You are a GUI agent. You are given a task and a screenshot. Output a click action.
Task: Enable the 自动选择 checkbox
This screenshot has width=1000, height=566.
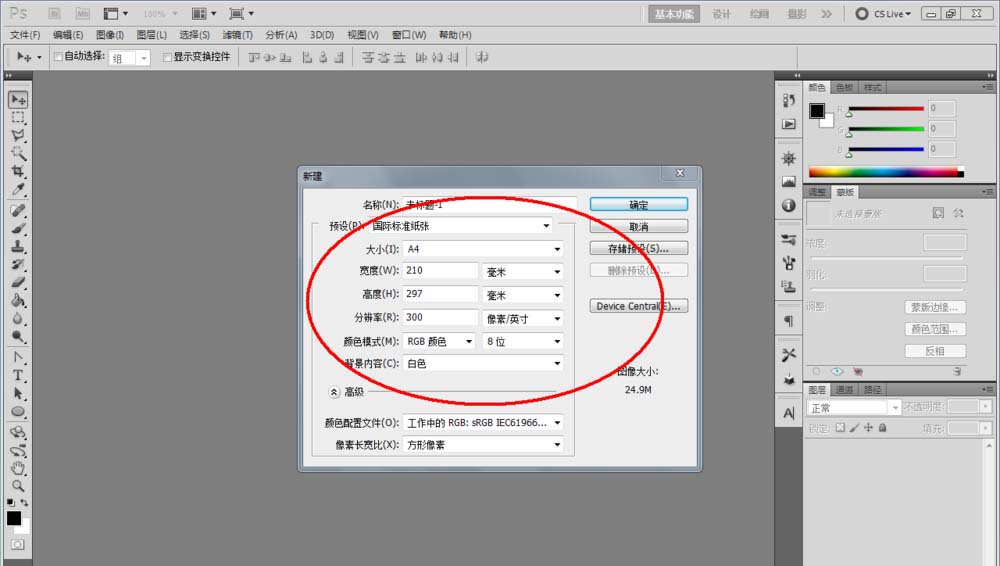click(58, 57)
